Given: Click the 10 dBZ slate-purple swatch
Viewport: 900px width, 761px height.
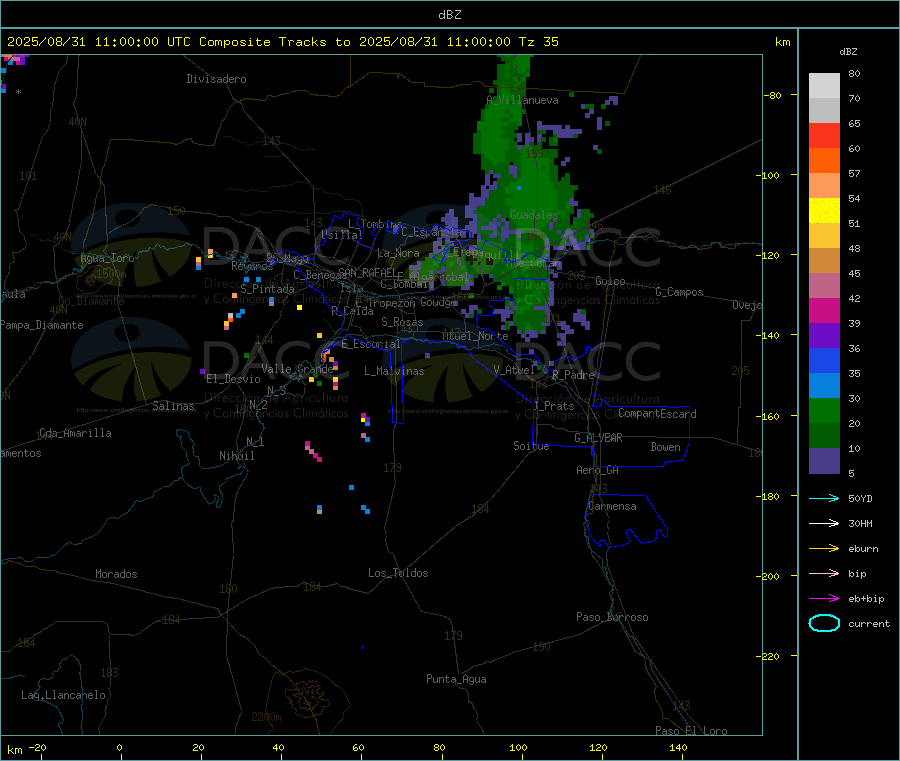Looking at the screenshot, I should pyautogui.click(x=824, y=461).
